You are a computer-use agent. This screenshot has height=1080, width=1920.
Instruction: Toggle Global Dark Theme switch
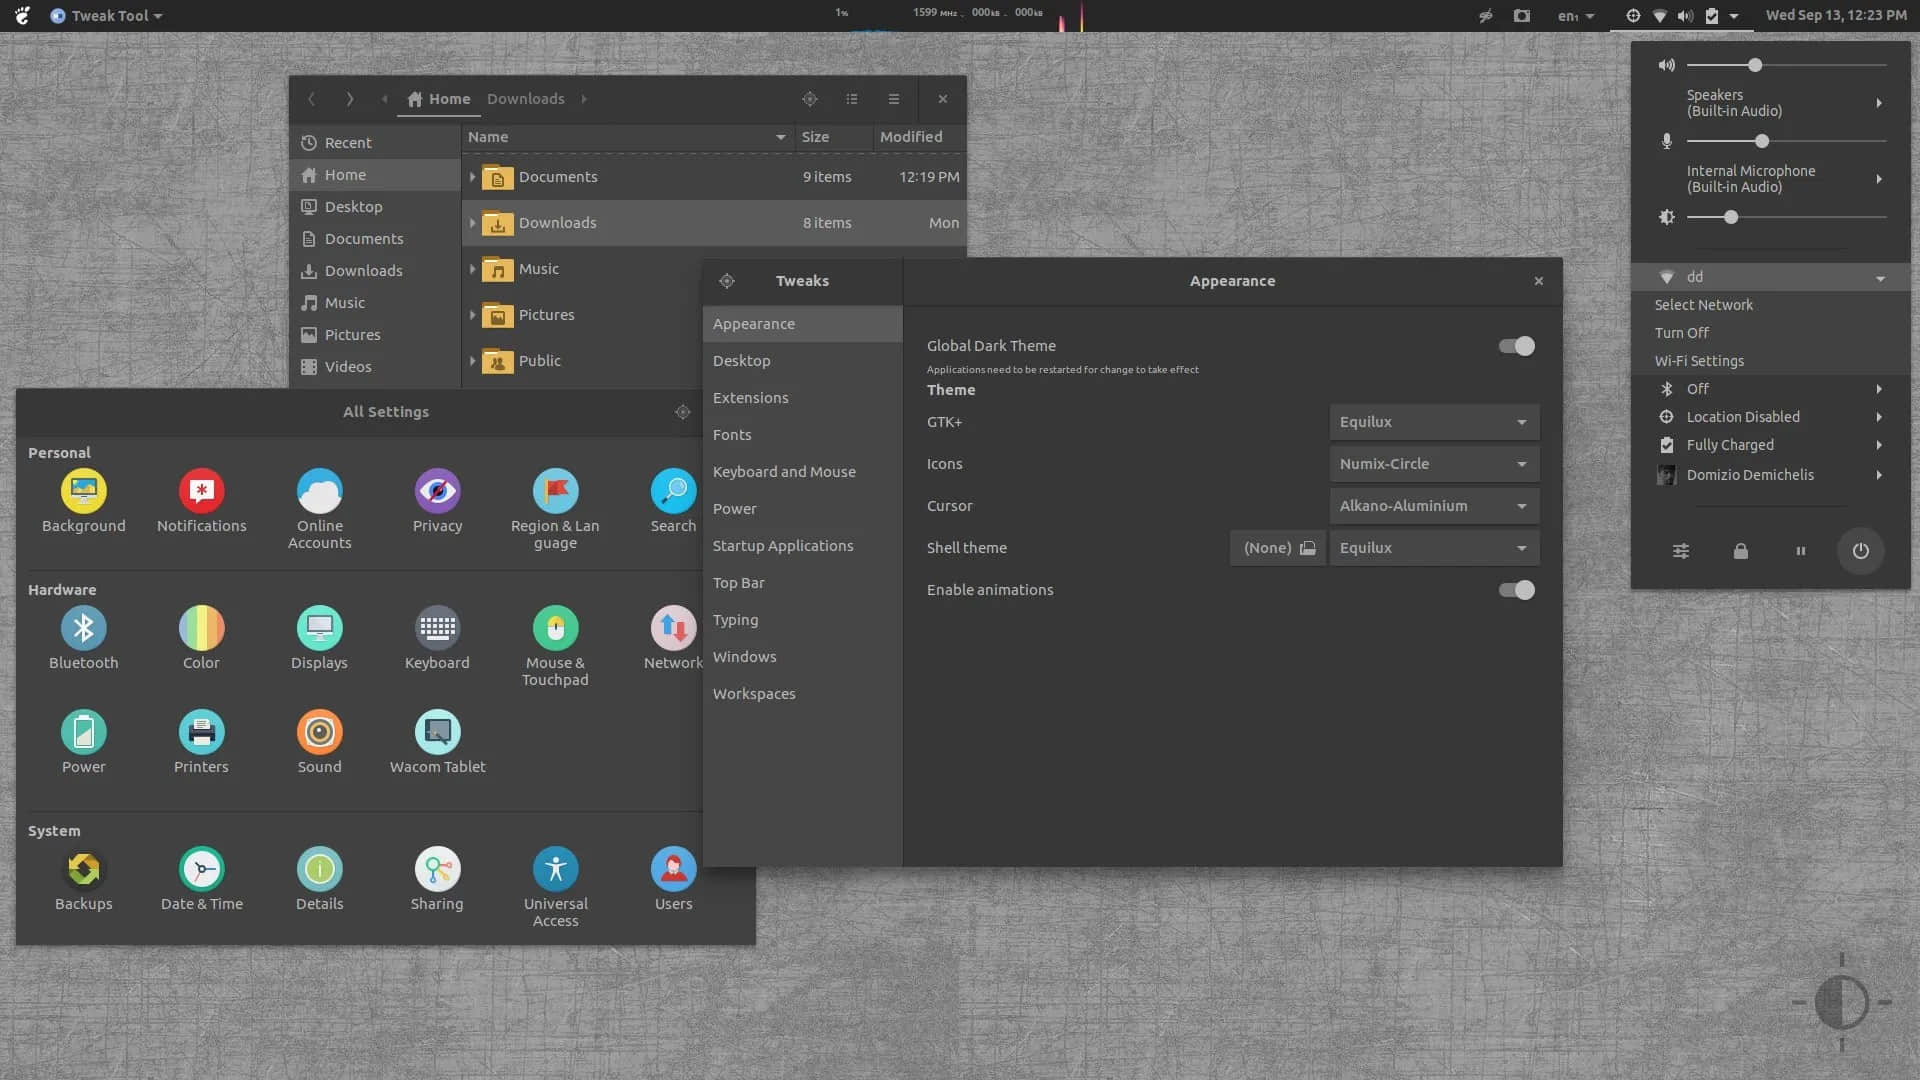click(1515, 345)
